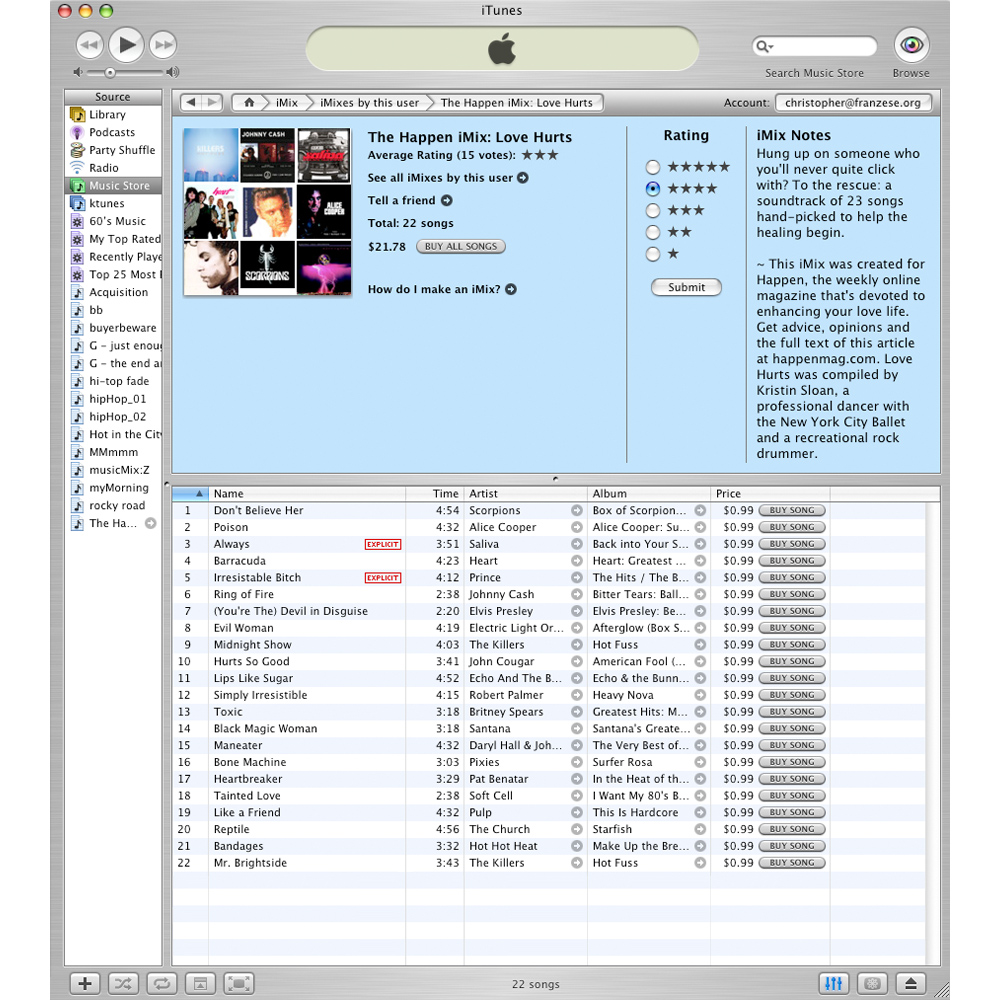This screenshot has width=1000, height=1000.
Task: Open the iMix breadcrumb segment
Action: [x=286, y=103]
